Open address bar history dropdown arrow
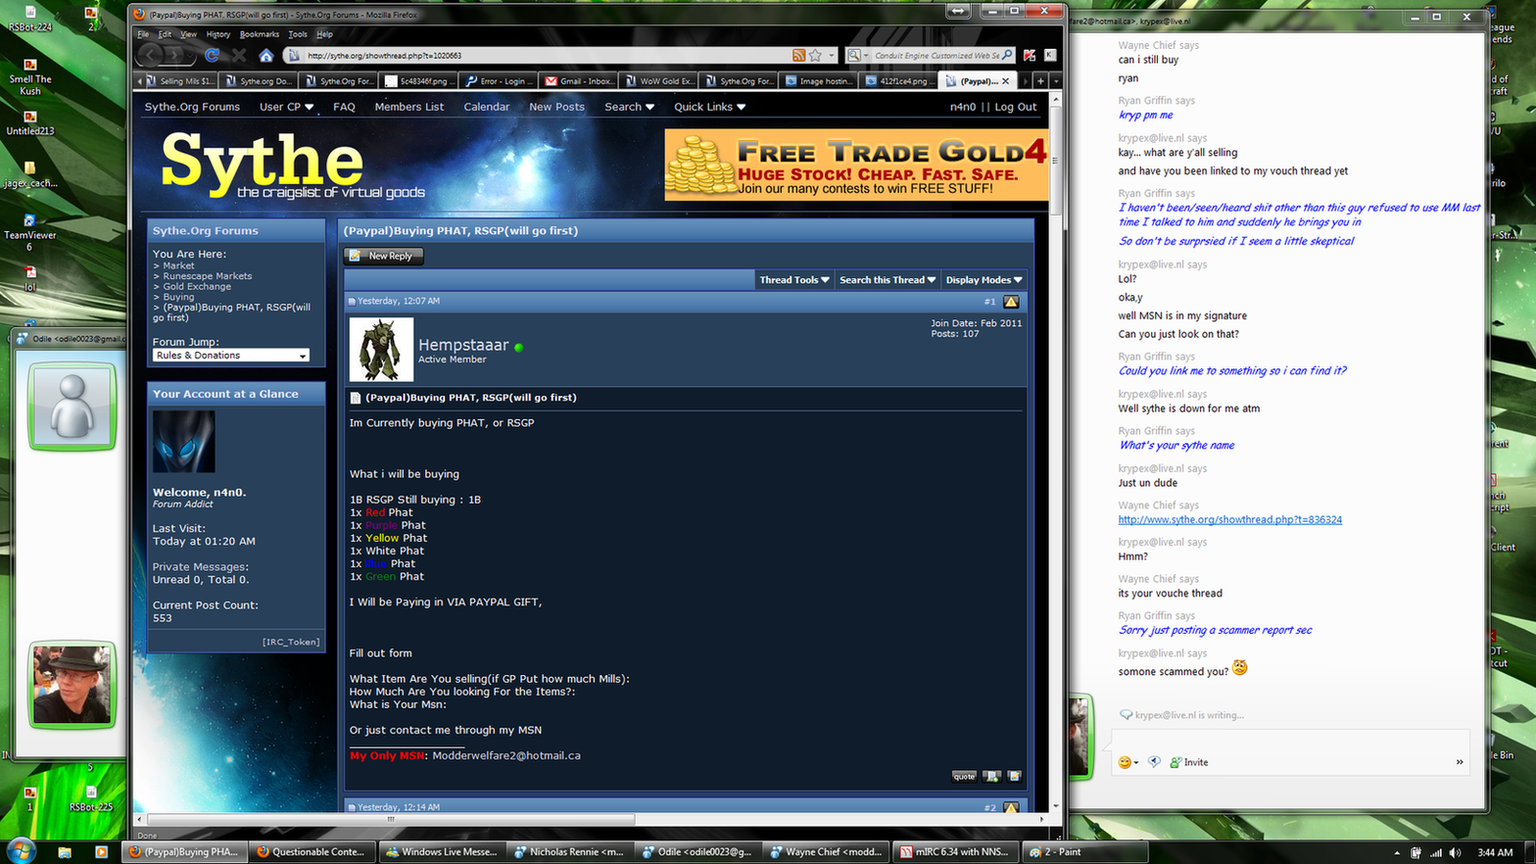The width and height of the screenshot is (1536, 864). click(831, 55)
